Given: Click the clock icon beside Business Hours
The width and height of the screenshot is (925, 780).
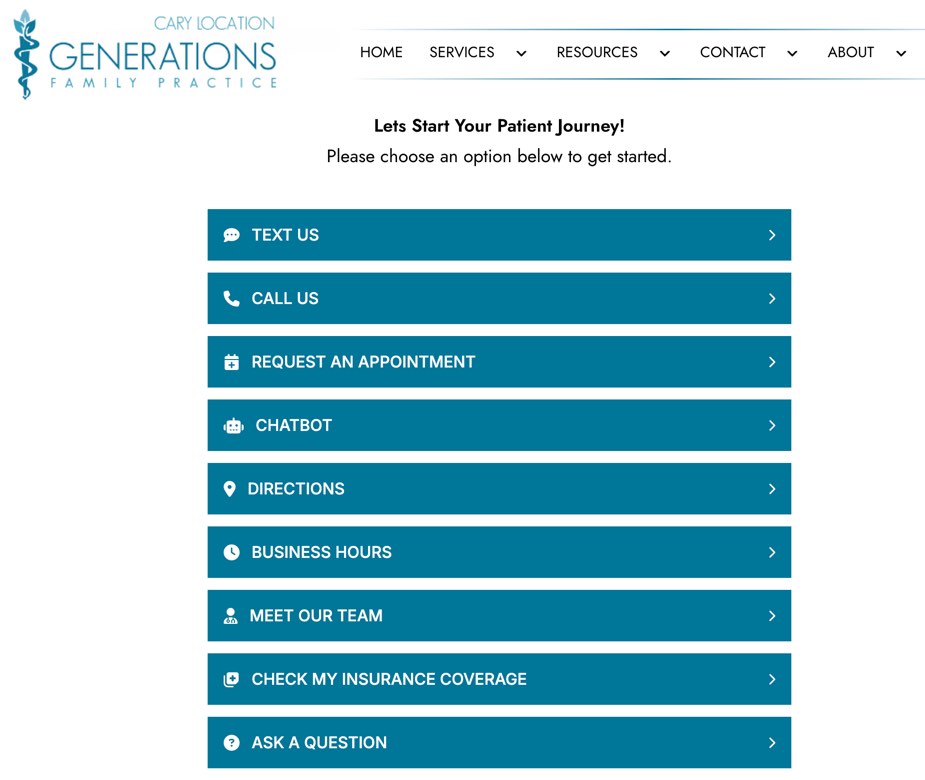Looking at the screenshot, I should tap(231, 552).
